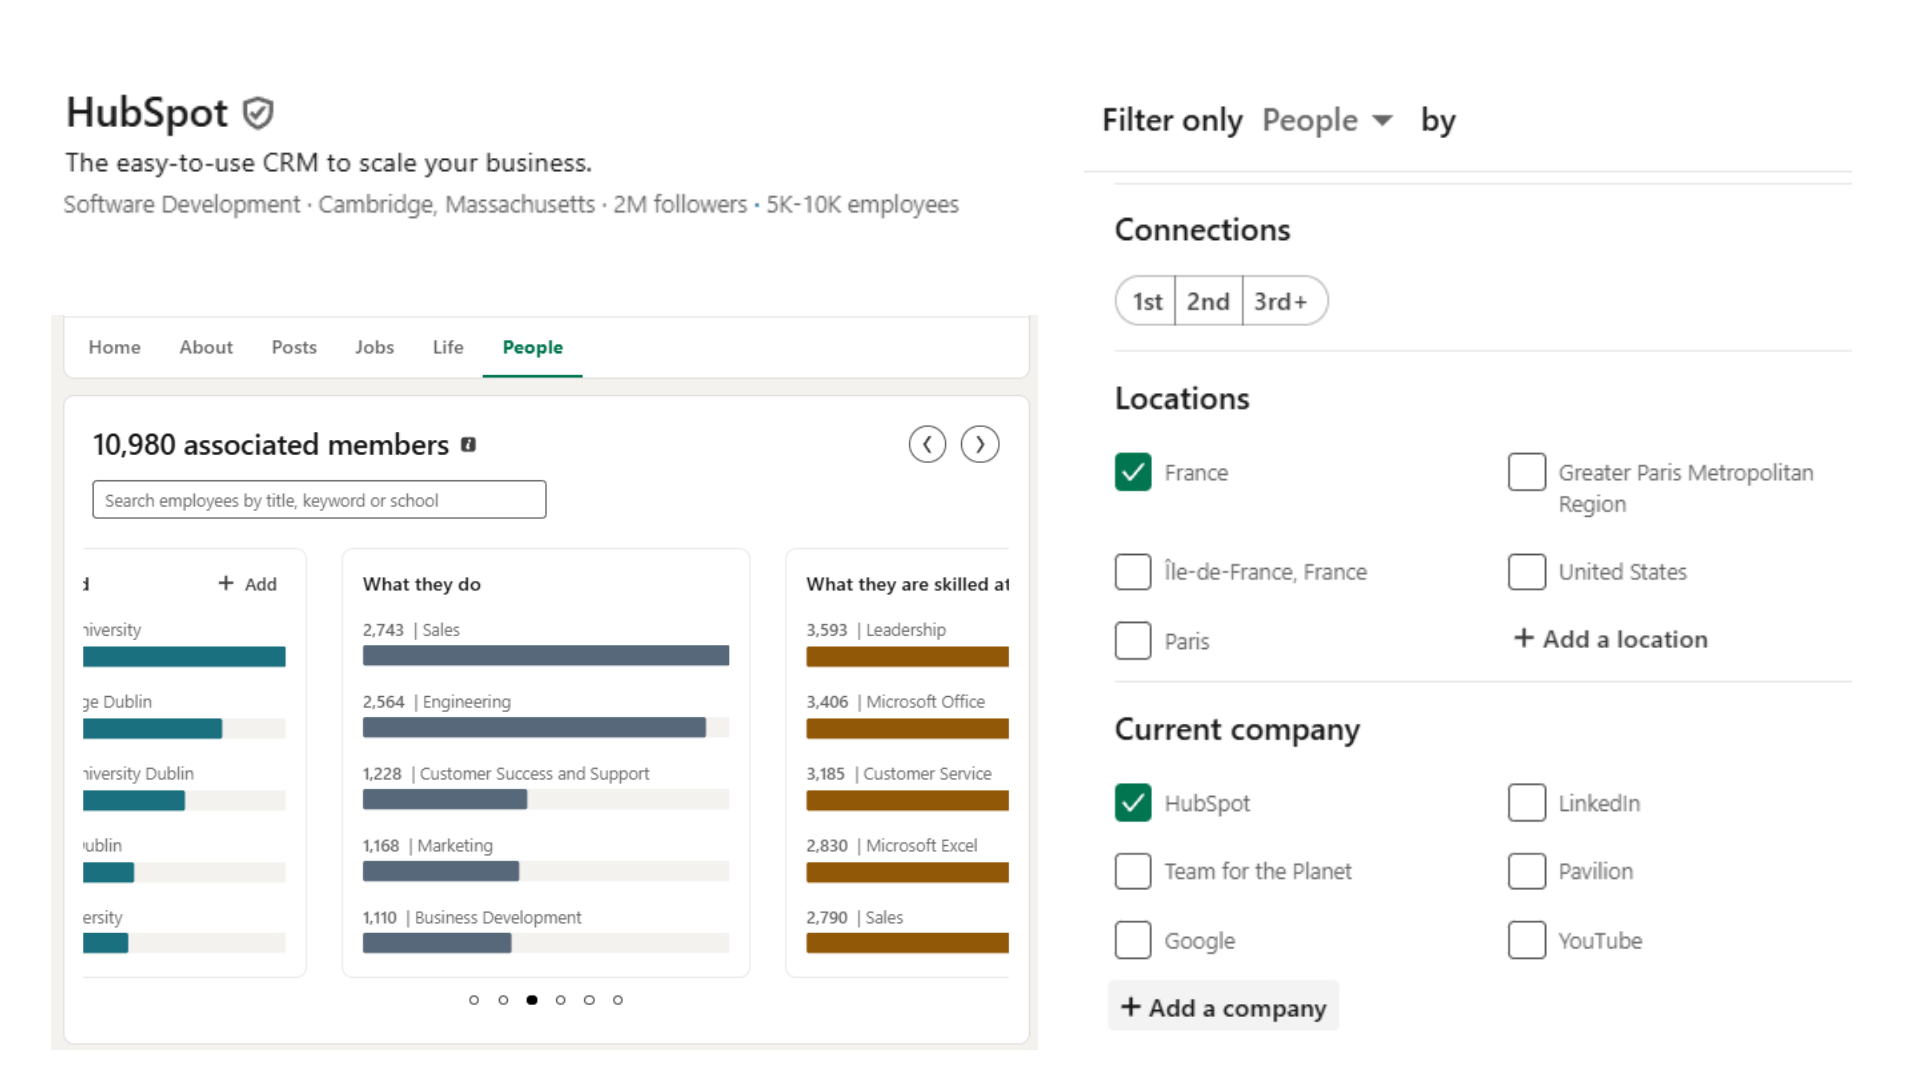
Task: Filter by 1st degree connections
Action: coord(1146,301)
